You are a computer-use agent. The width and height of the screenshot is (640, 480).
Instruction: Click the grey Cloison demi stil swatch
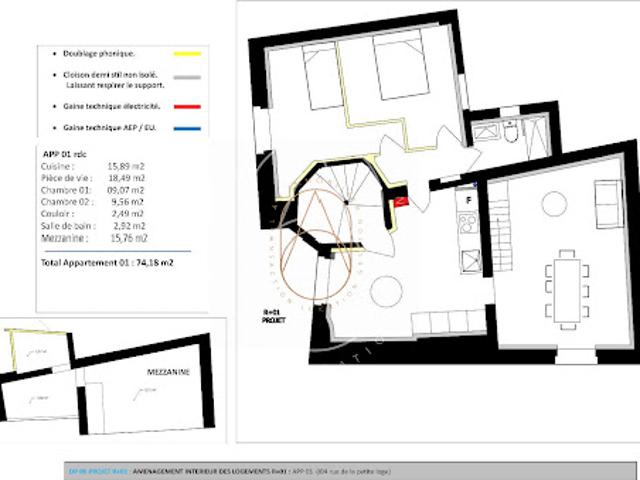pos(187,77)
